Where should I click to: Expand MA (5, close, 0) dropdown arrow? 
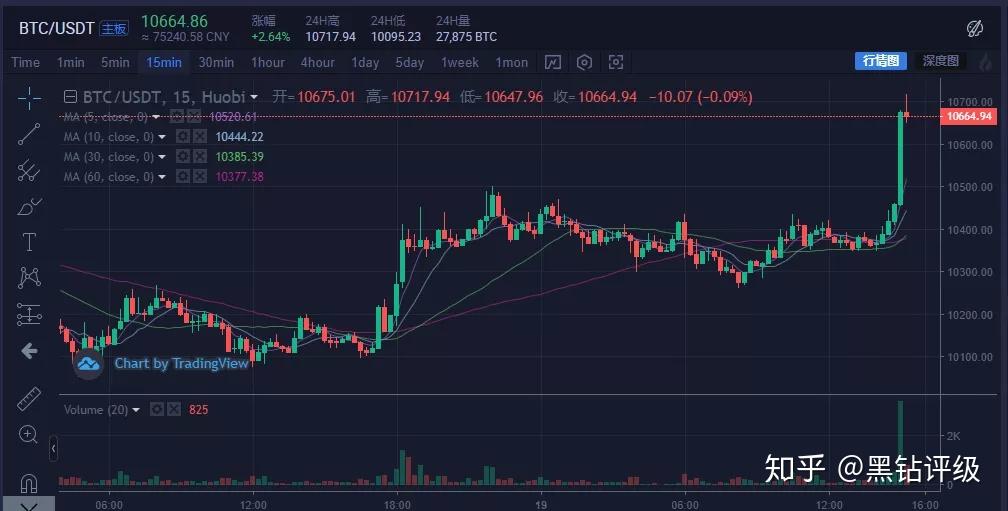pos(156,117)
